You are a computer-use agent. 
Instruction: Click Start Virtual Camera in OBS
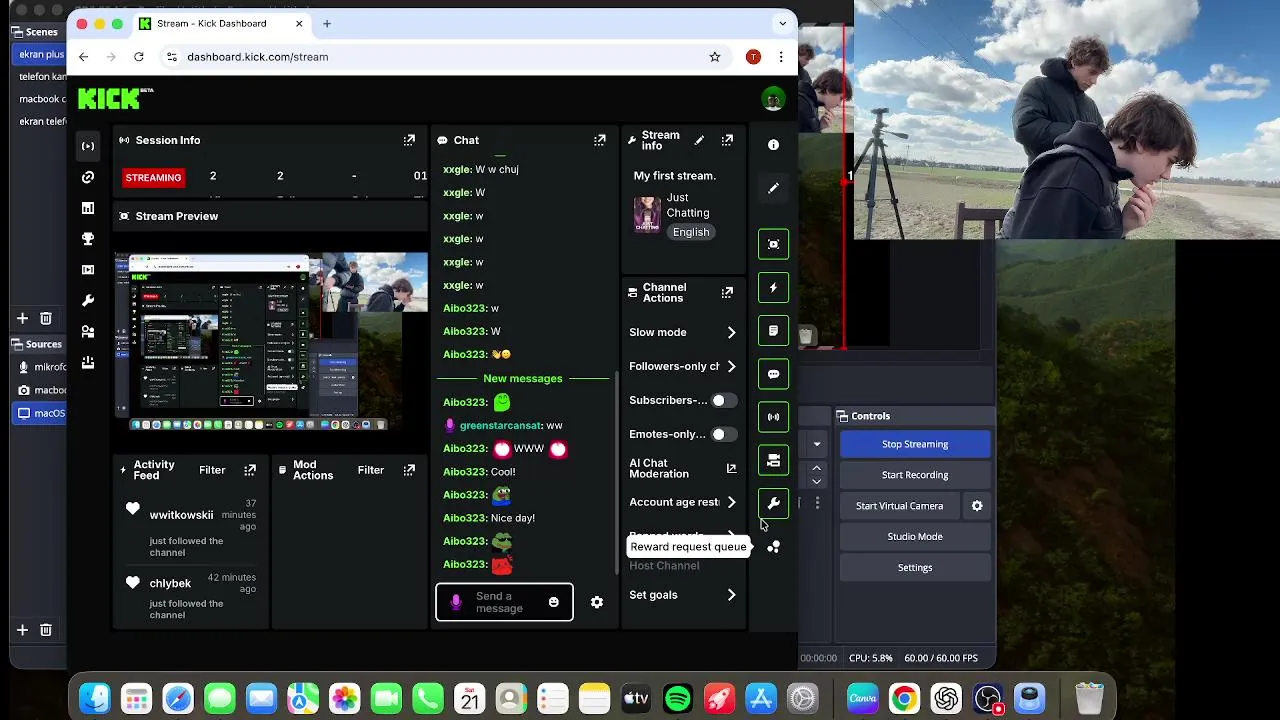click(x=899, y=506)
